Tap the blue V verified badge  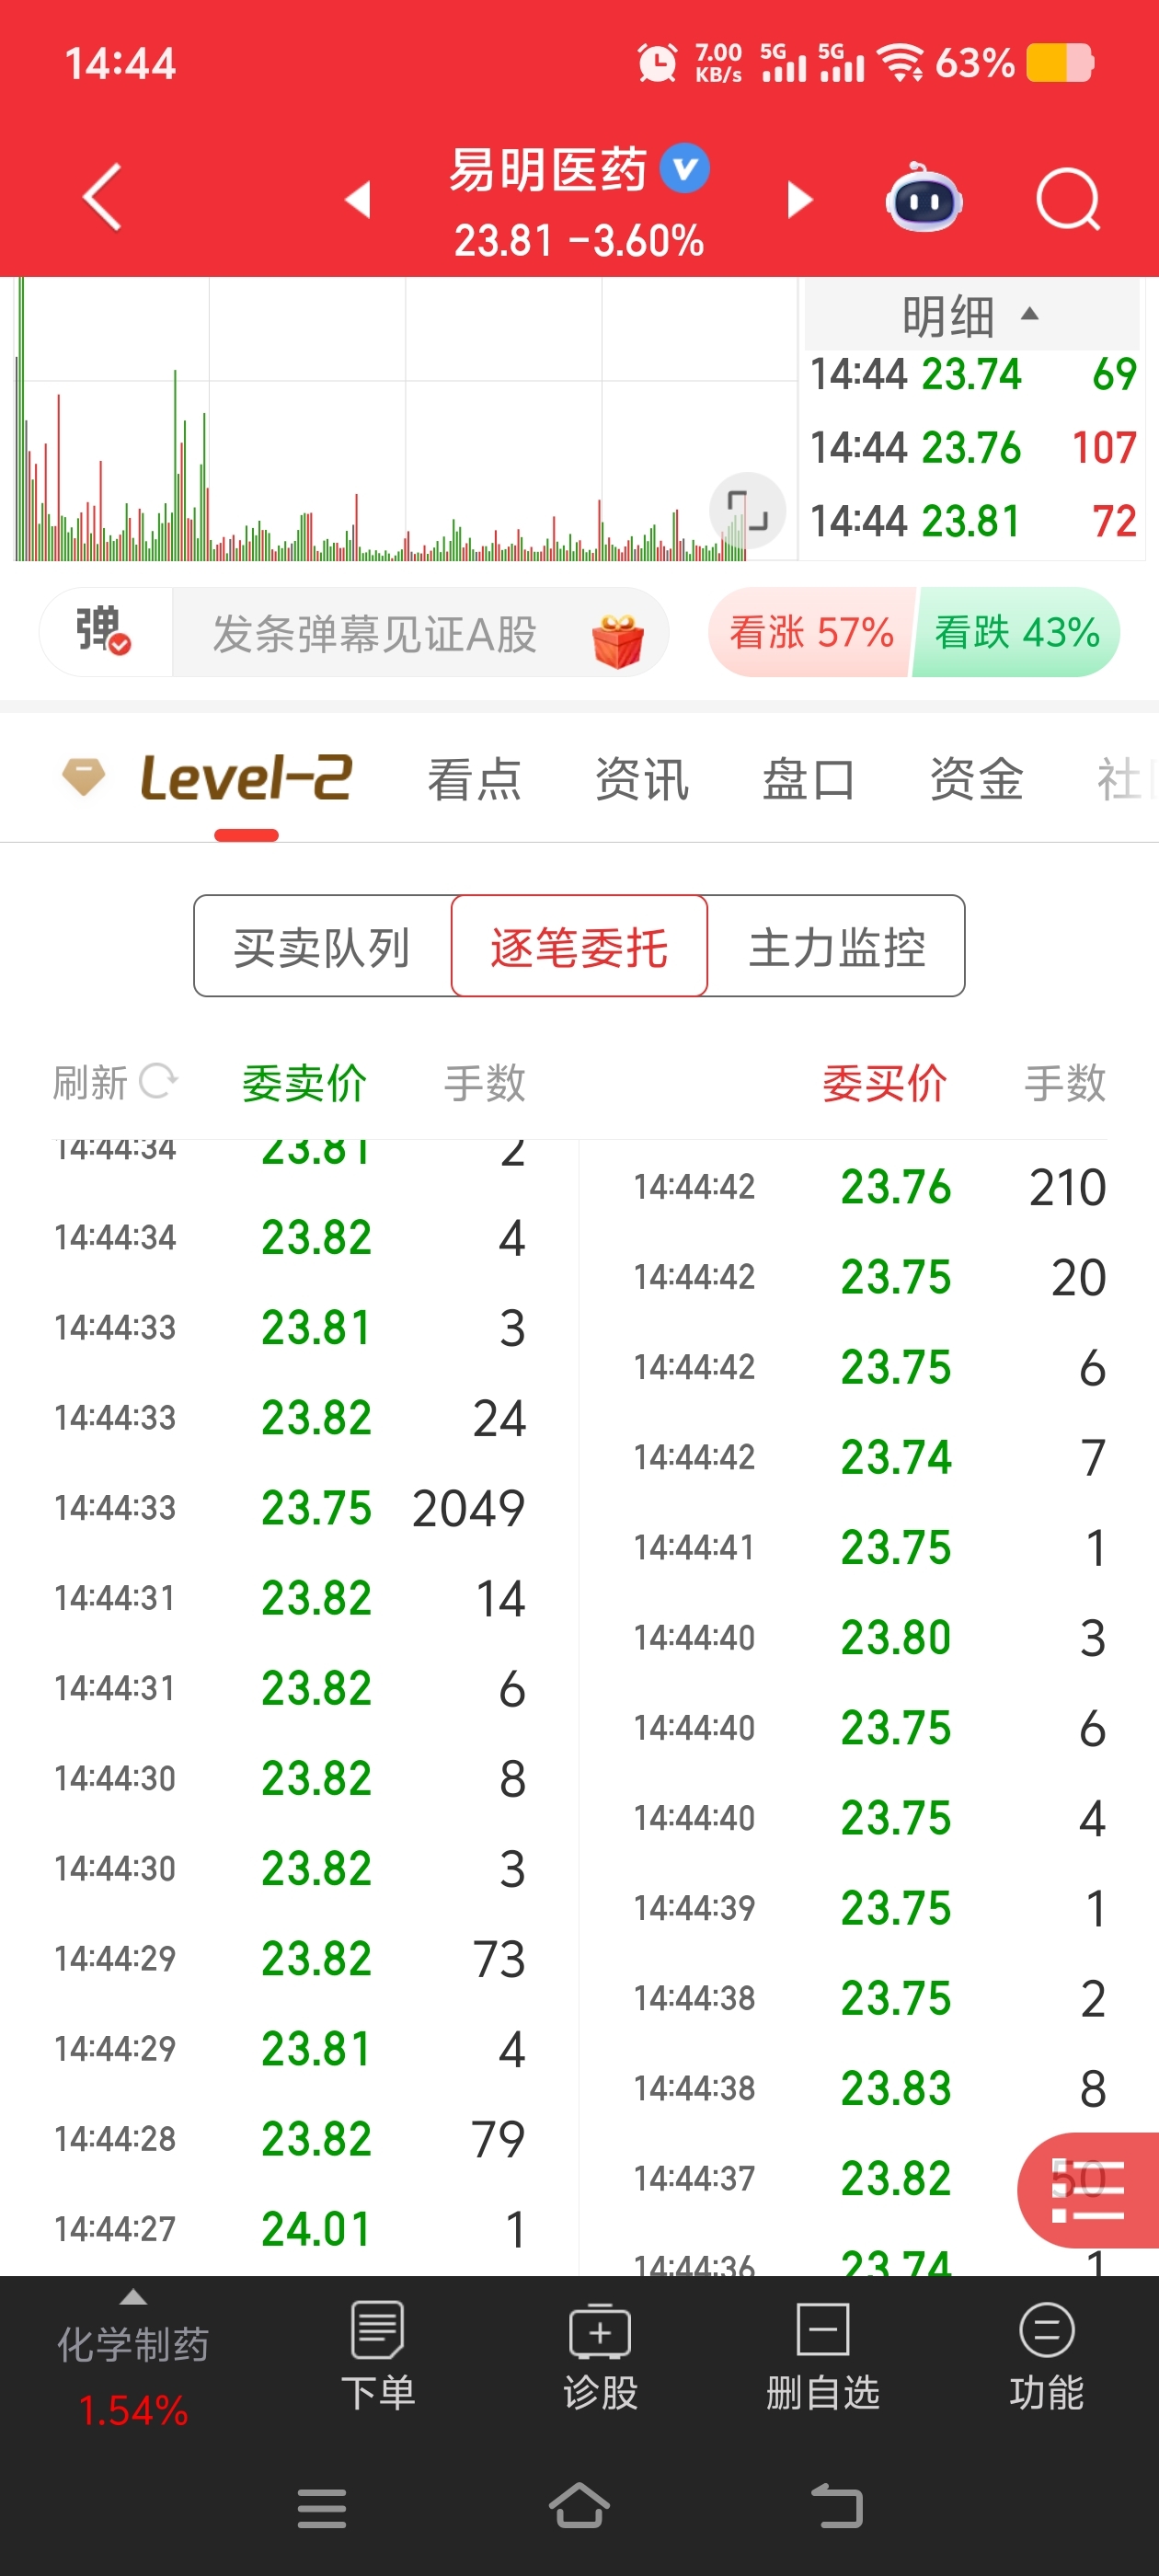(685, 168)
